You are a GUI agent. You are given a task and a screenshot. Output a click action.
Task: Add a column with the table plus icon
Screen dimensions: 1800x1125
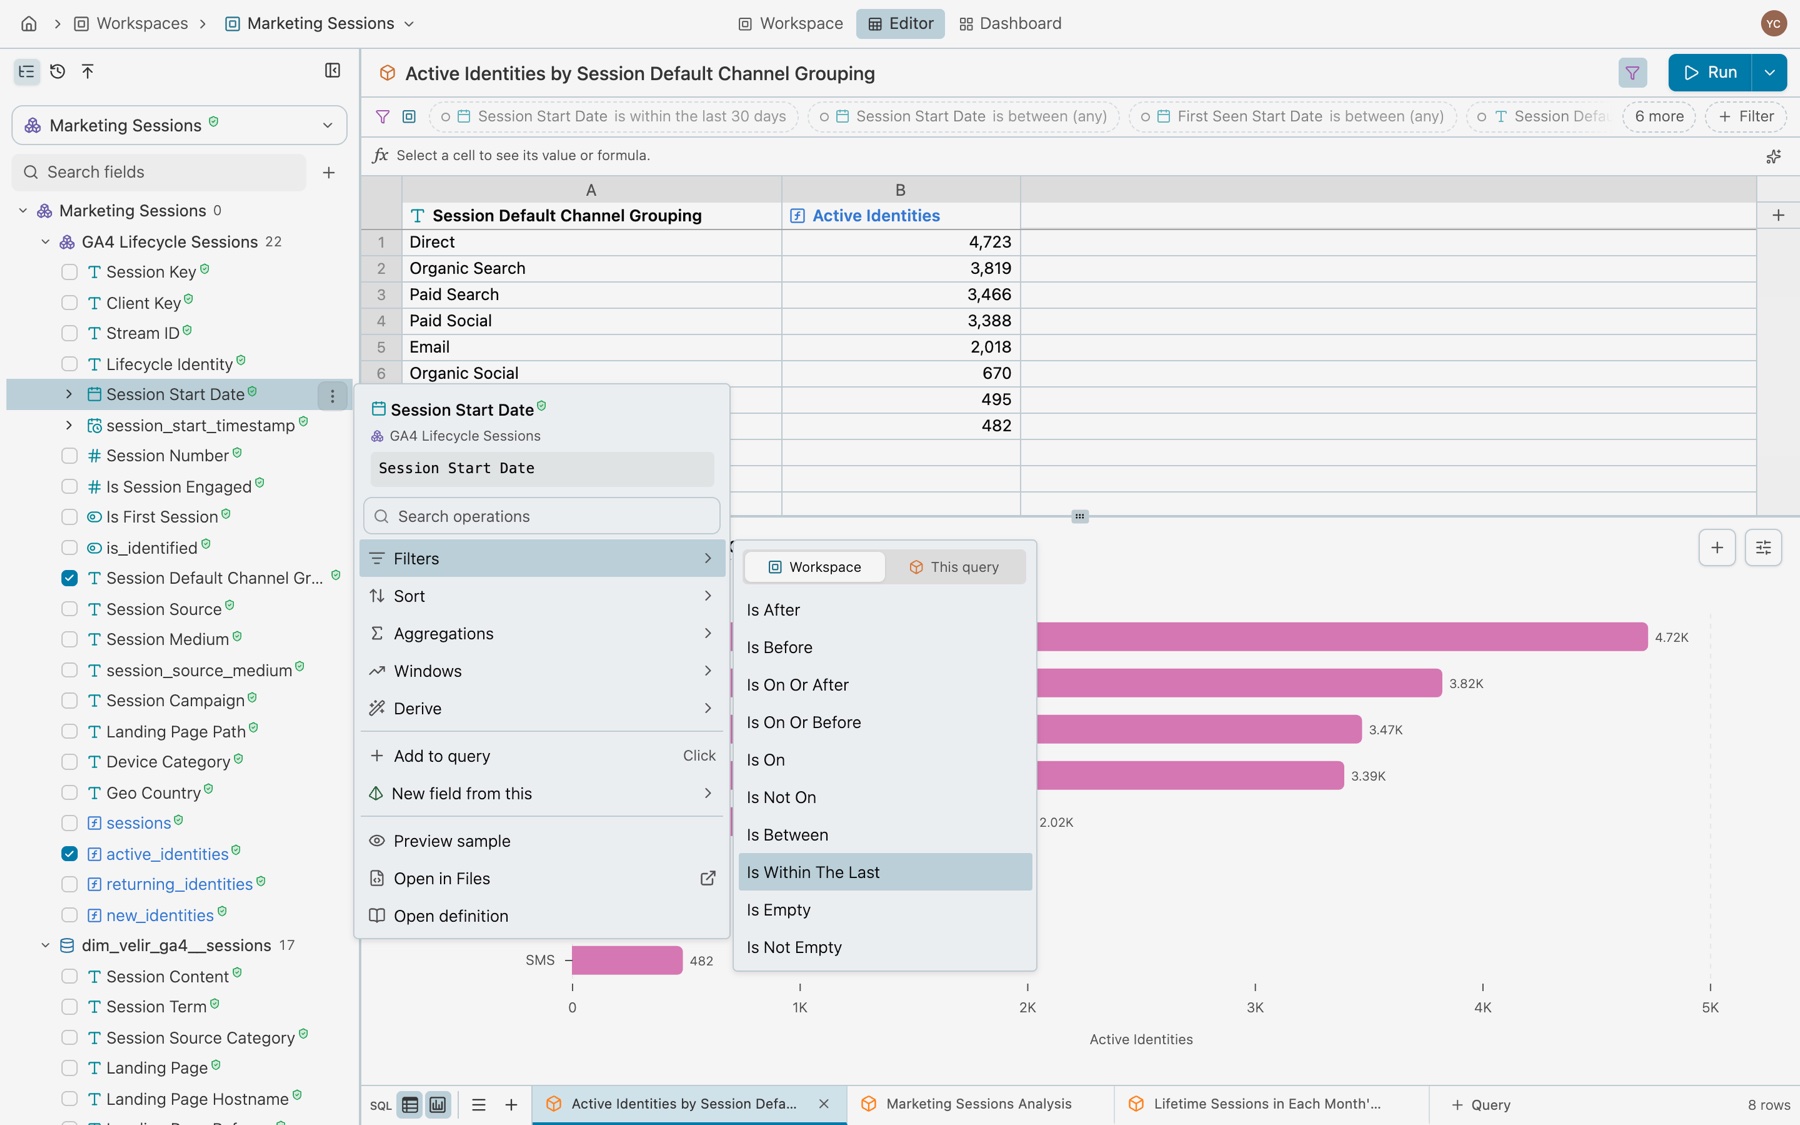(1778, 215)
